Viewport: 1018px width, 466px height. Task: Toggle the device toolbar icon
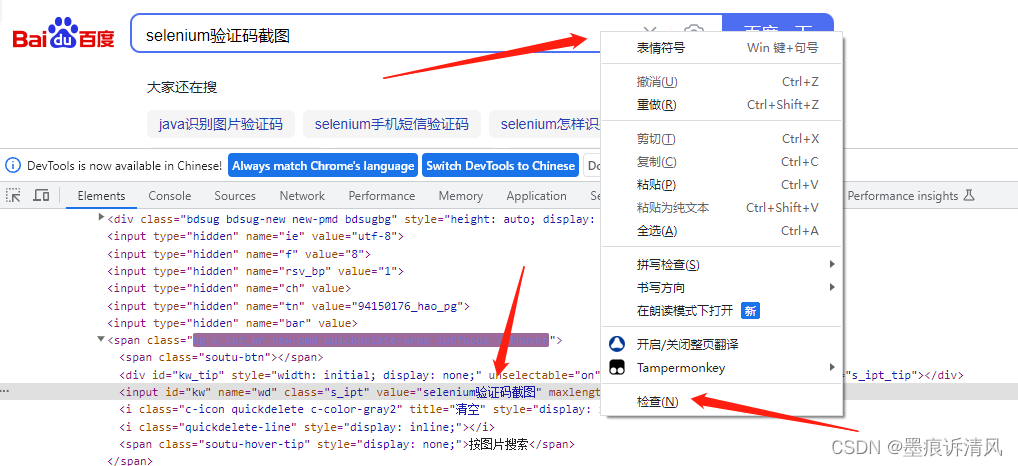[41, 195]
